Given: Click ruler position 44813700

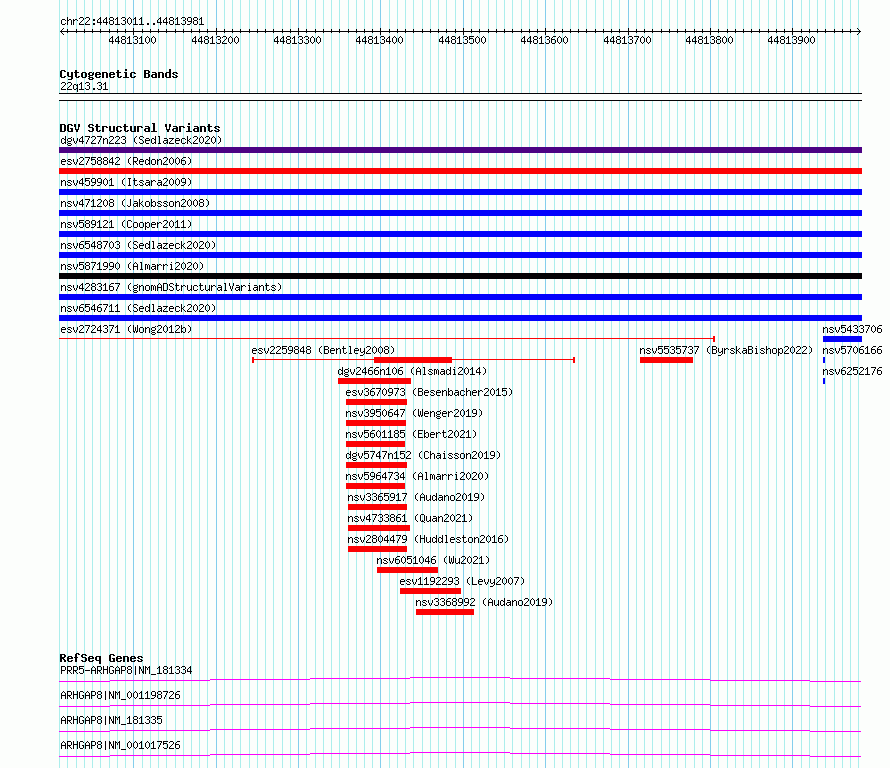Looking at the screenshot, I should (627, 40).
